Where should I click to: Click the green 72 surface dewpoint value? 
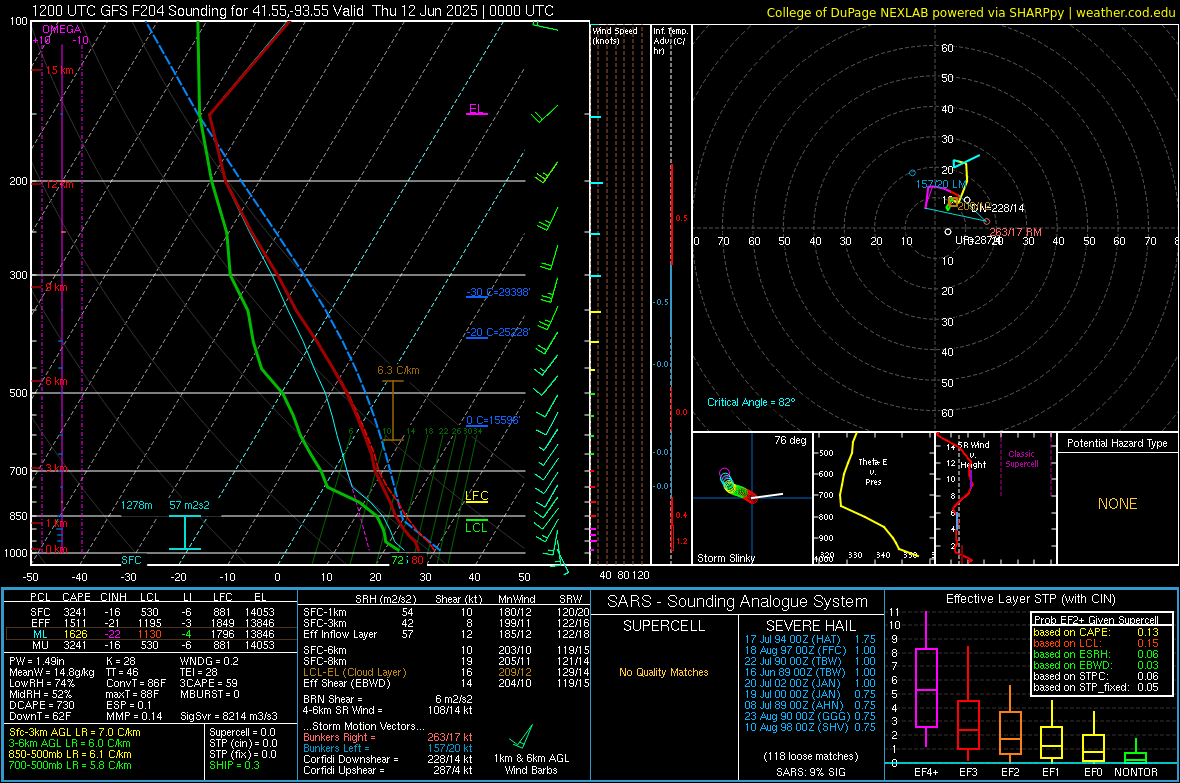(x=397, y=560)
